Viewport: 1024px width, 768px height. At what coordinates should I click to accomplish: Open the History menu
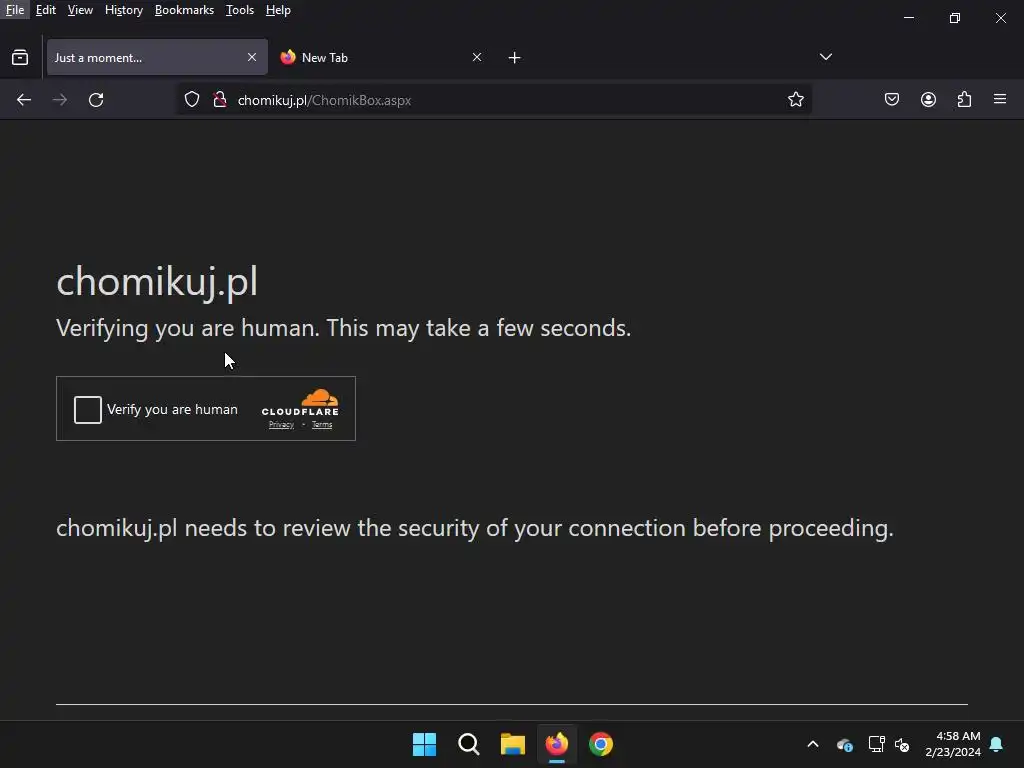[123, 10]
